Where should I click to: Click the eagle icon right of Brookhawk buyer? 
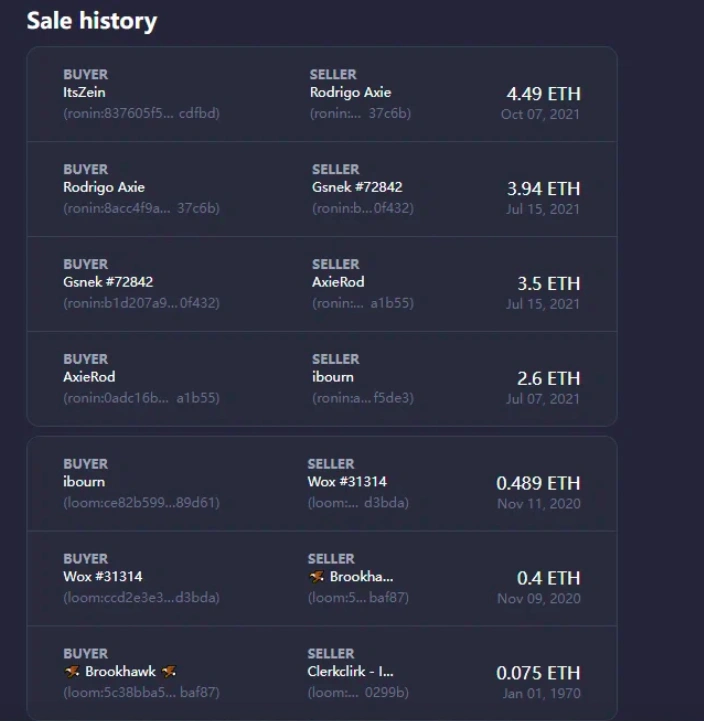pos(169,671)
